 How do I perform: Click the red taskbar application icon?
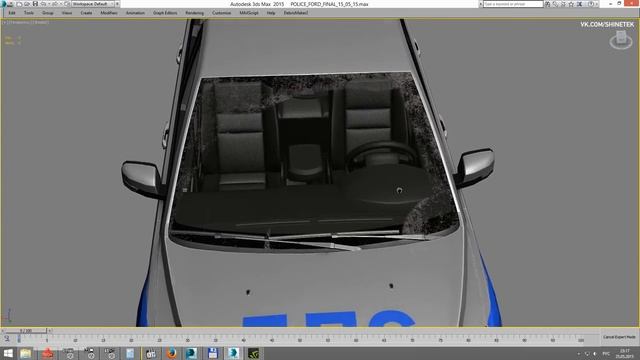coord(48,353)
